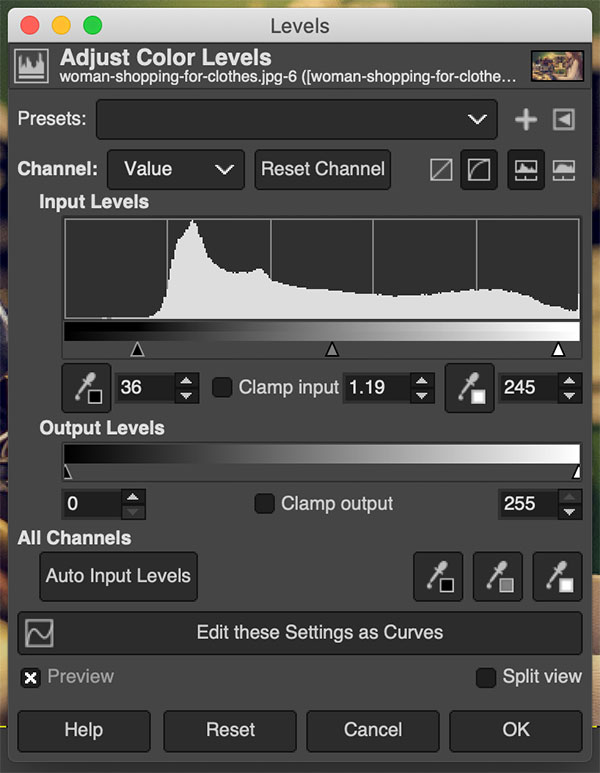Screen dimensions: 600x773
Task: Enable the Clamp output checkbox
Action: point(265,504)
